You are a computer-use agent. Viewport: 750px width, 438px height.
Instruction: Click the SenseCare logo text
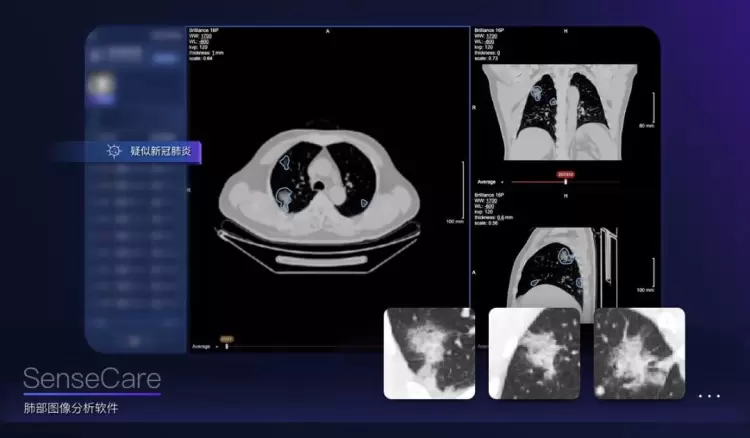pyautogui.click(x=92, y=379)
